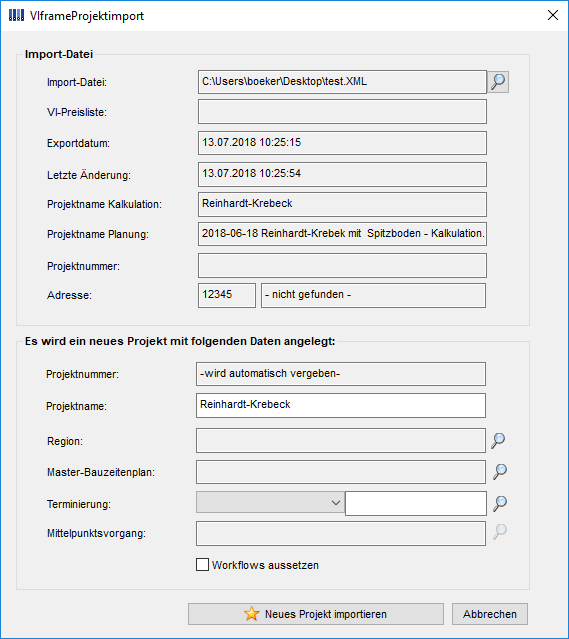Image resolution: width=569 pixels, height=639 pixels.
Task: Click the VI-Preisliste empty field
Action: coord(342,112)
